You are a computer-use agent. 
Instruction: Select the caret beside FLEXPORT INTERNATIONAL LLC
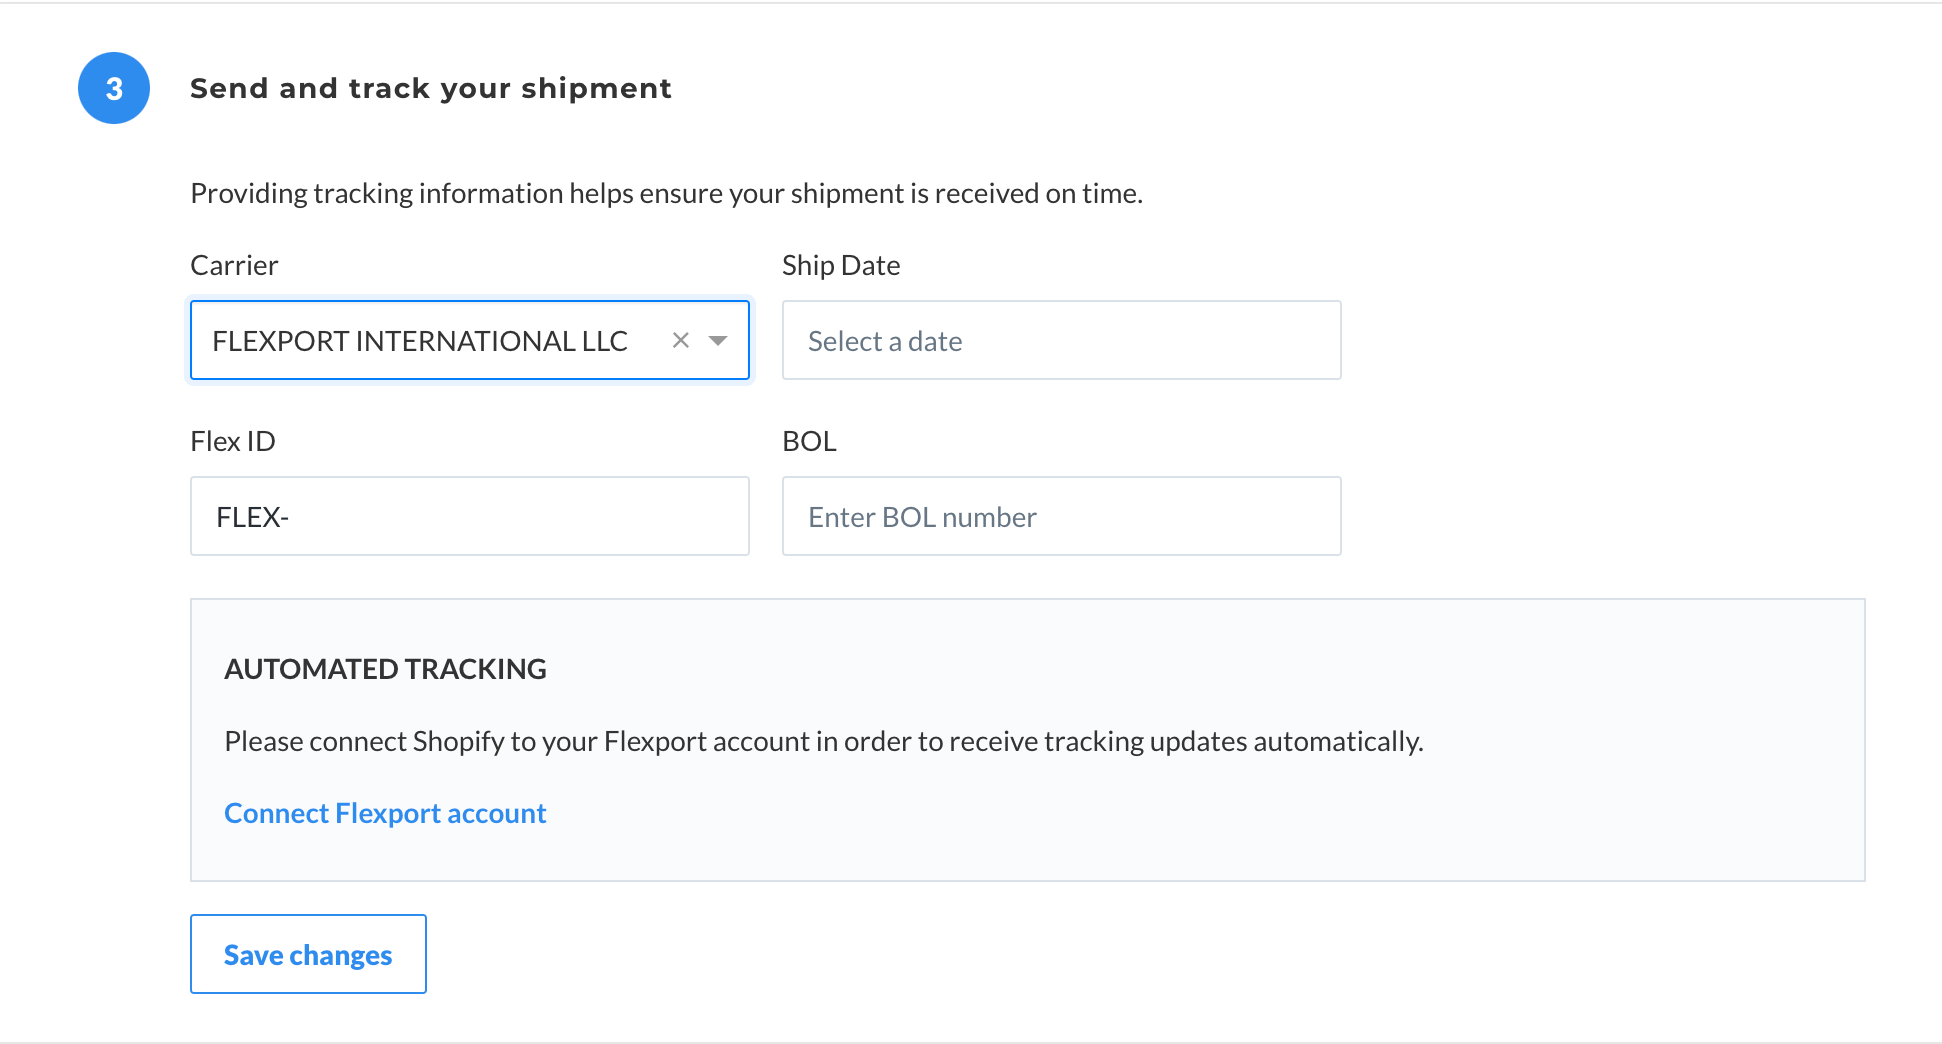718,340
